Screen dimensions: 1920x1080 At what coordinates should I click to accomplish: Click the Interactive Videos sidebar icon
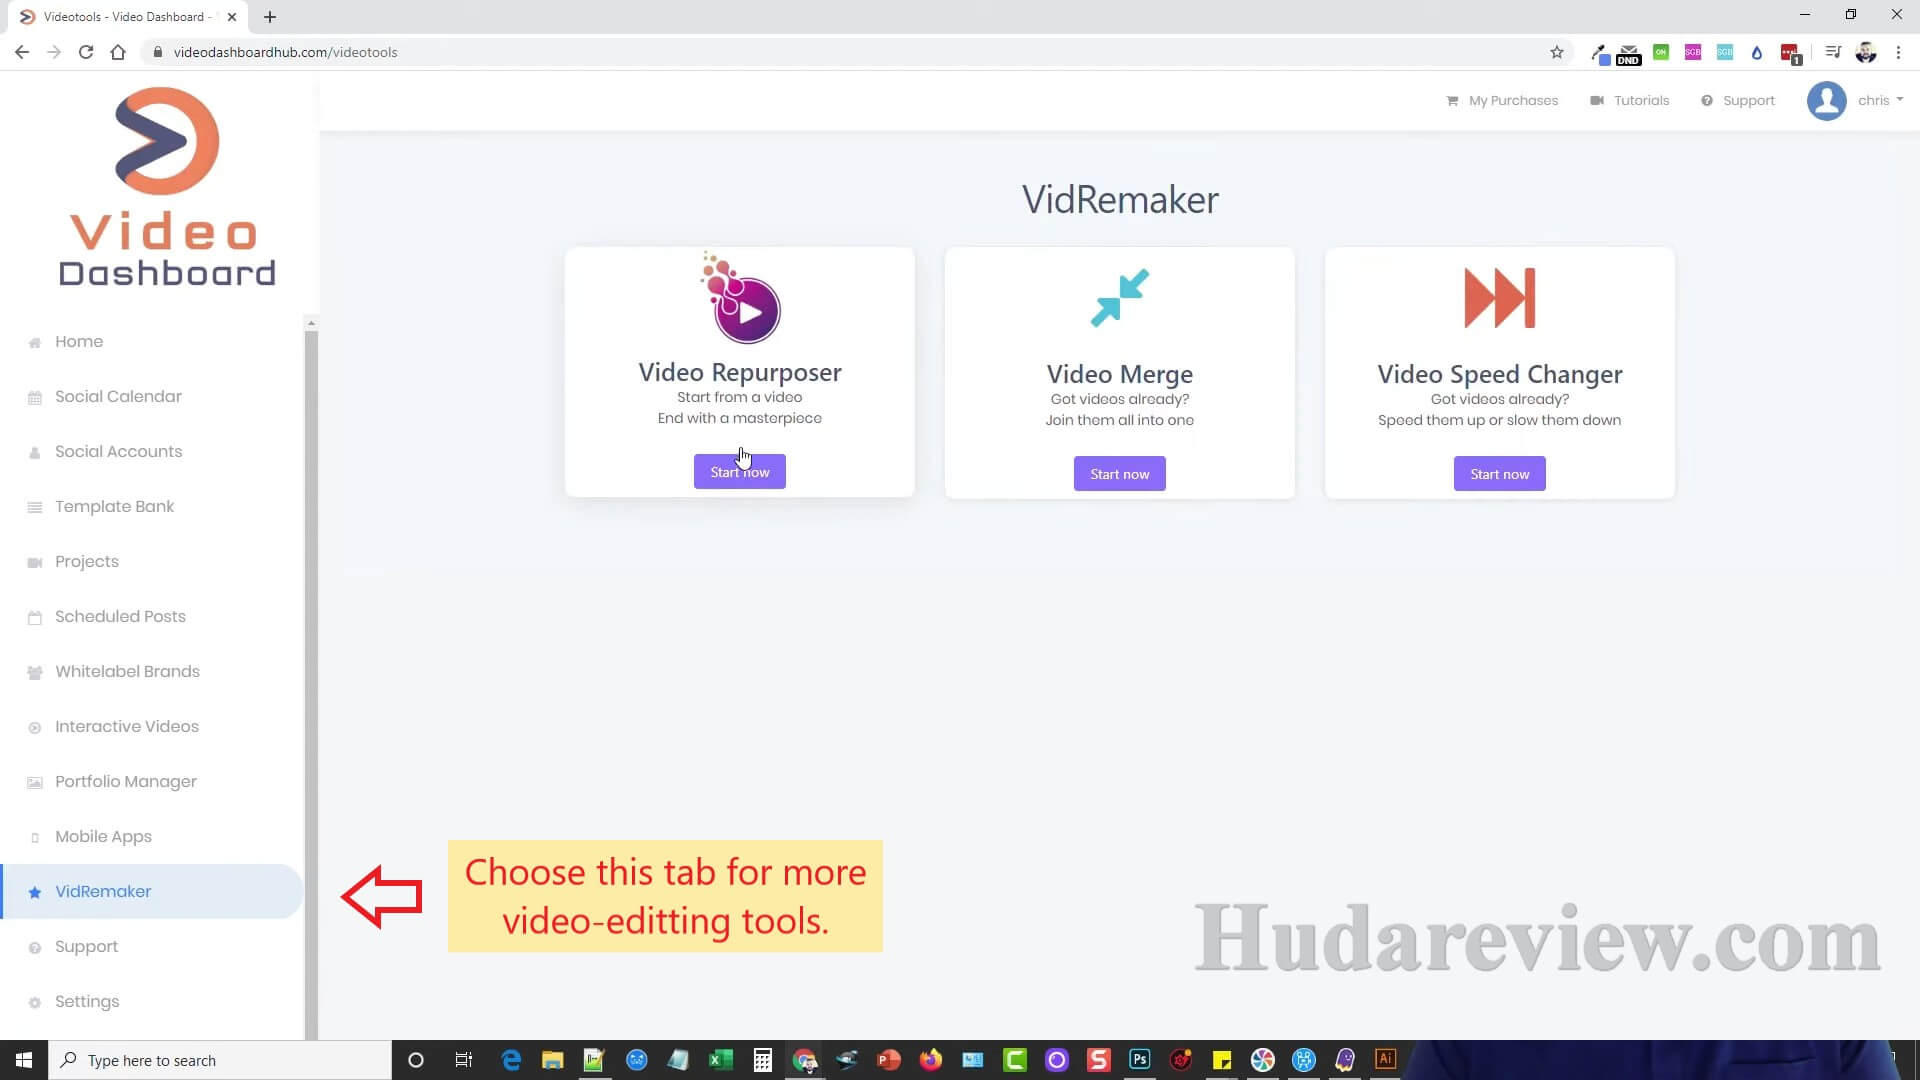pos(36,727)
